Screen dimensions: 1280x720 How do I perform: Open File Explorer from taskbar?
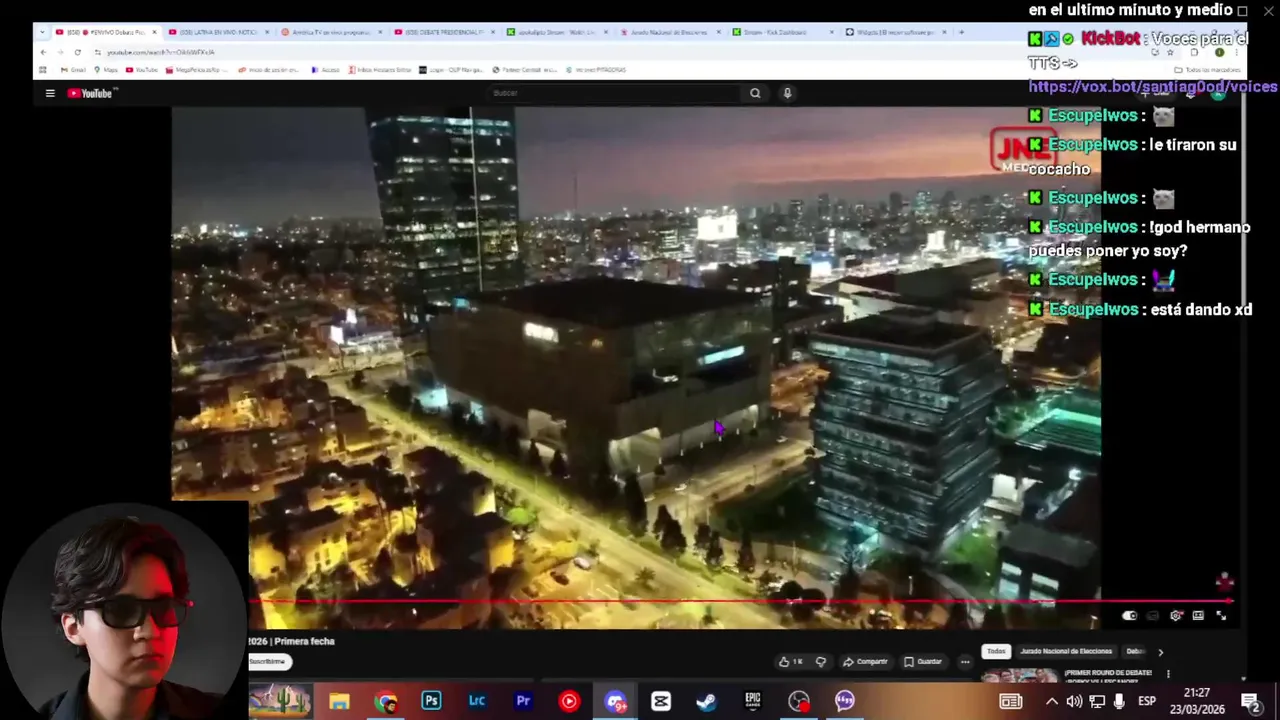coord(339,701)
